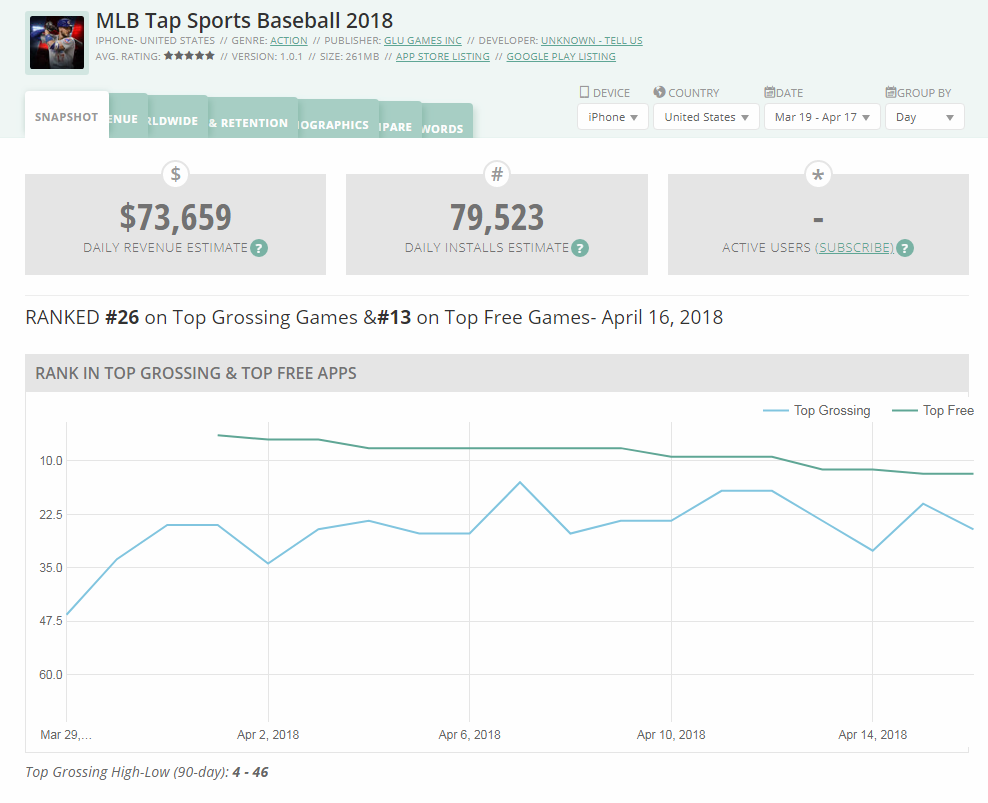
Task: Click the device icon beside DEVICE label
Action: click(x=584, y=92)
